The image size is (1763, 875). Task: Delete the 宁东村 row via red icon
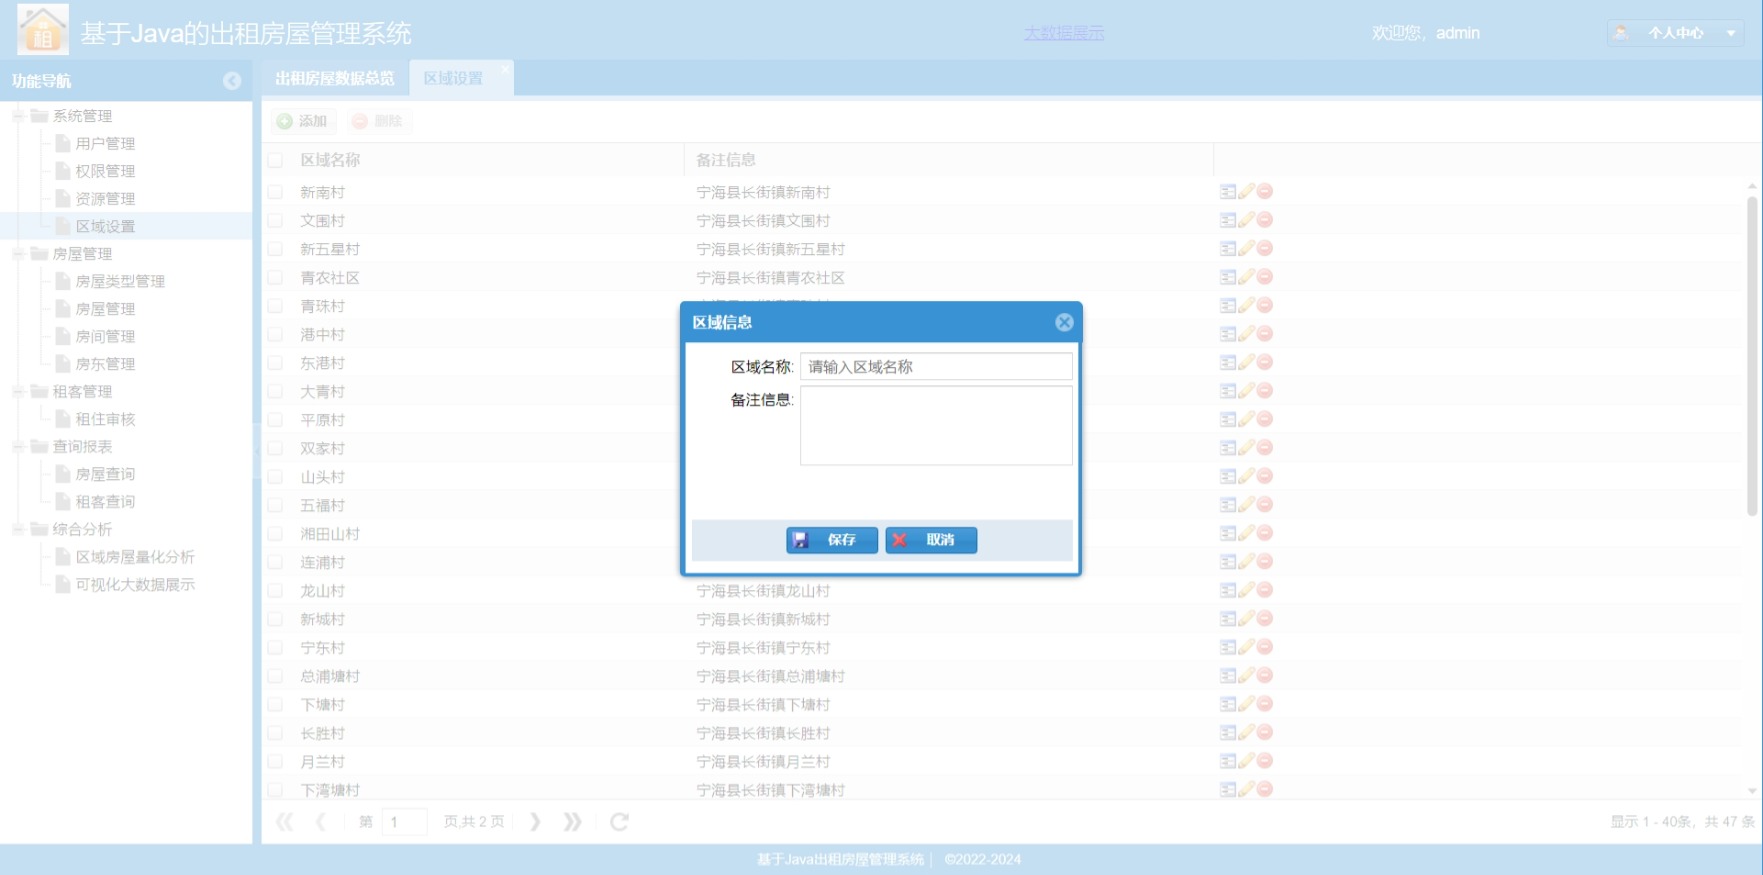pyautogui.click(x=1265, y=647)
